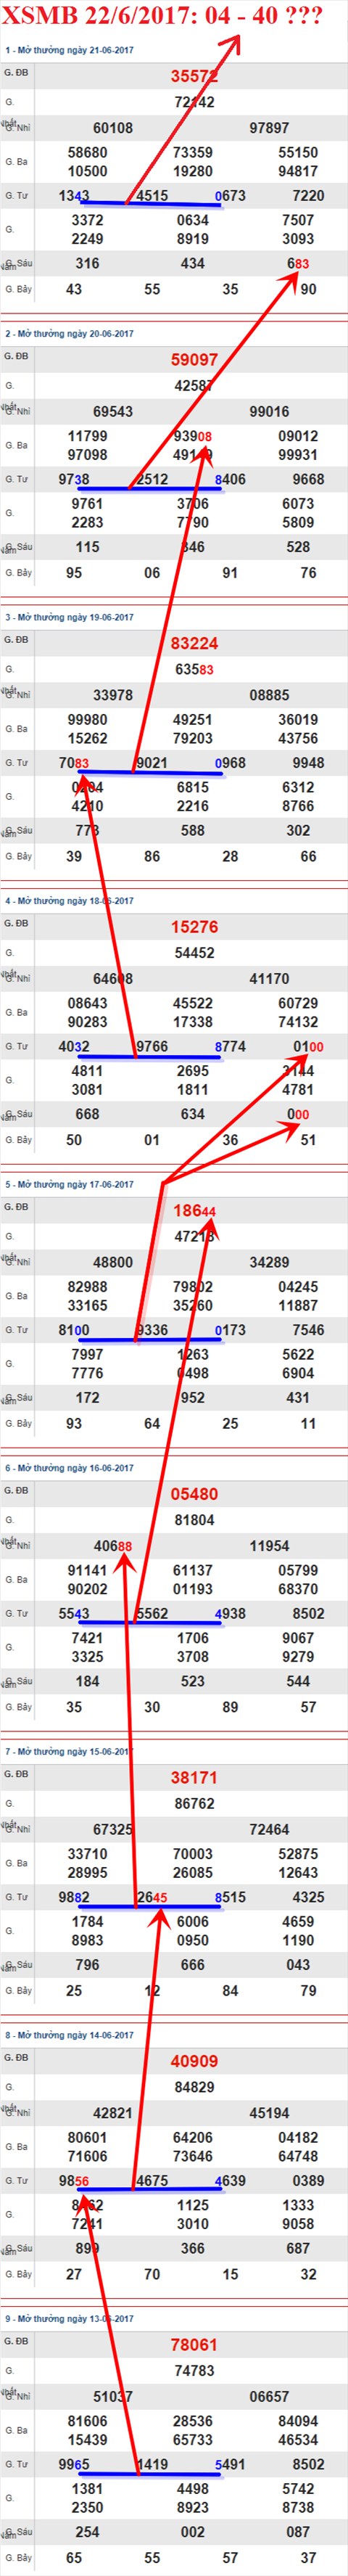Open the Mở thưởng ngày 18-06-2017 header
This screenshot has height=2576, width=348.
pyautogui.click(x=69, y=901)
